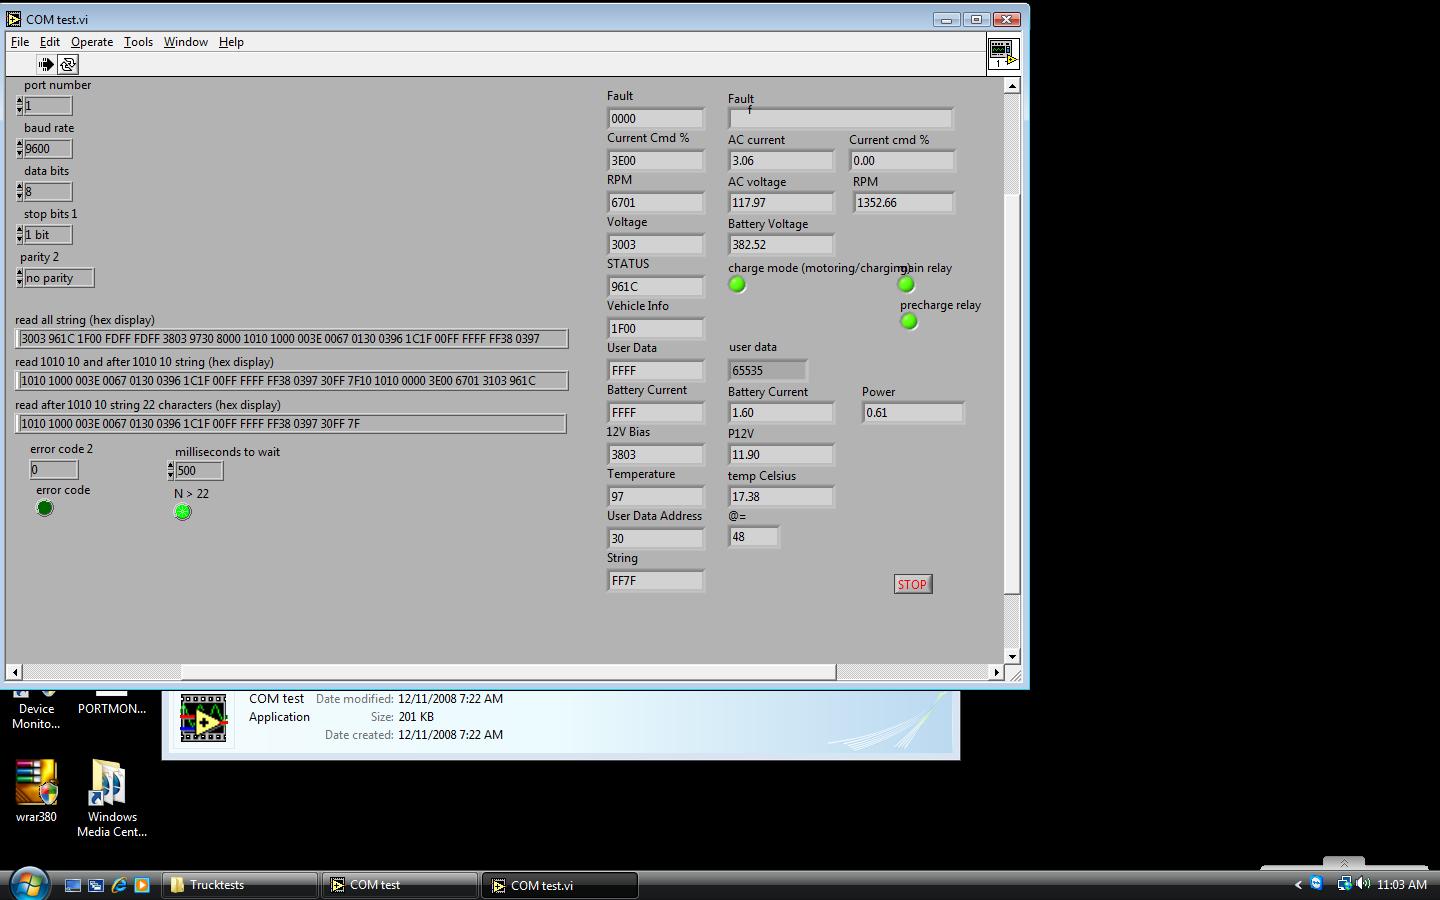Click the temp Celsius value 17.38
The height and width of the screenshot is (900, 1440).
point(781,496)
